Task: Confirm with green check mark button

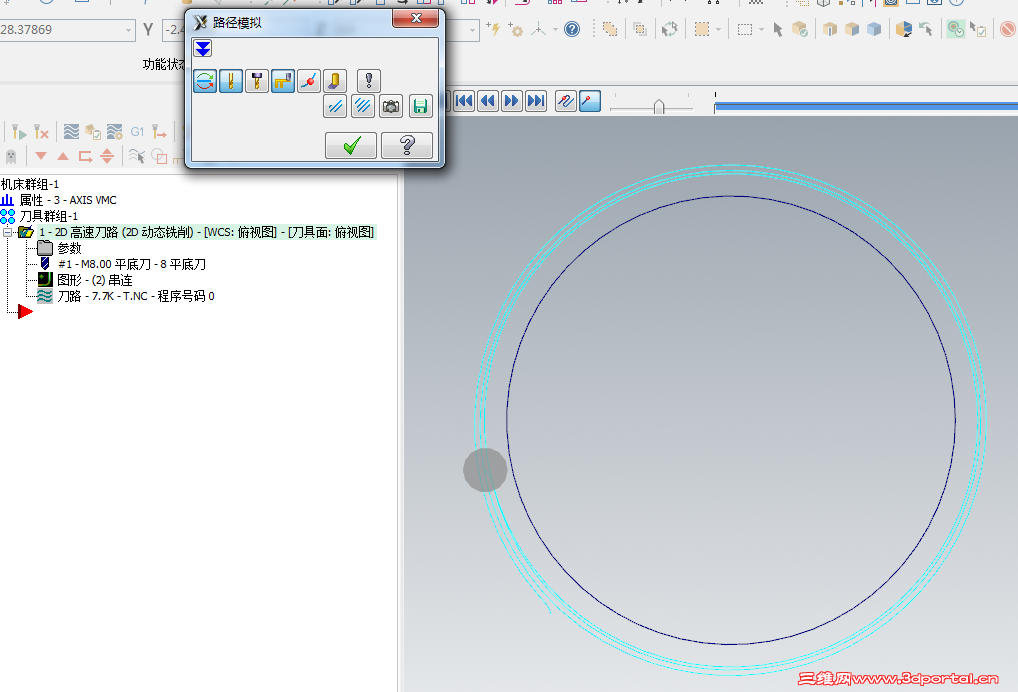Action: point(351,145)
